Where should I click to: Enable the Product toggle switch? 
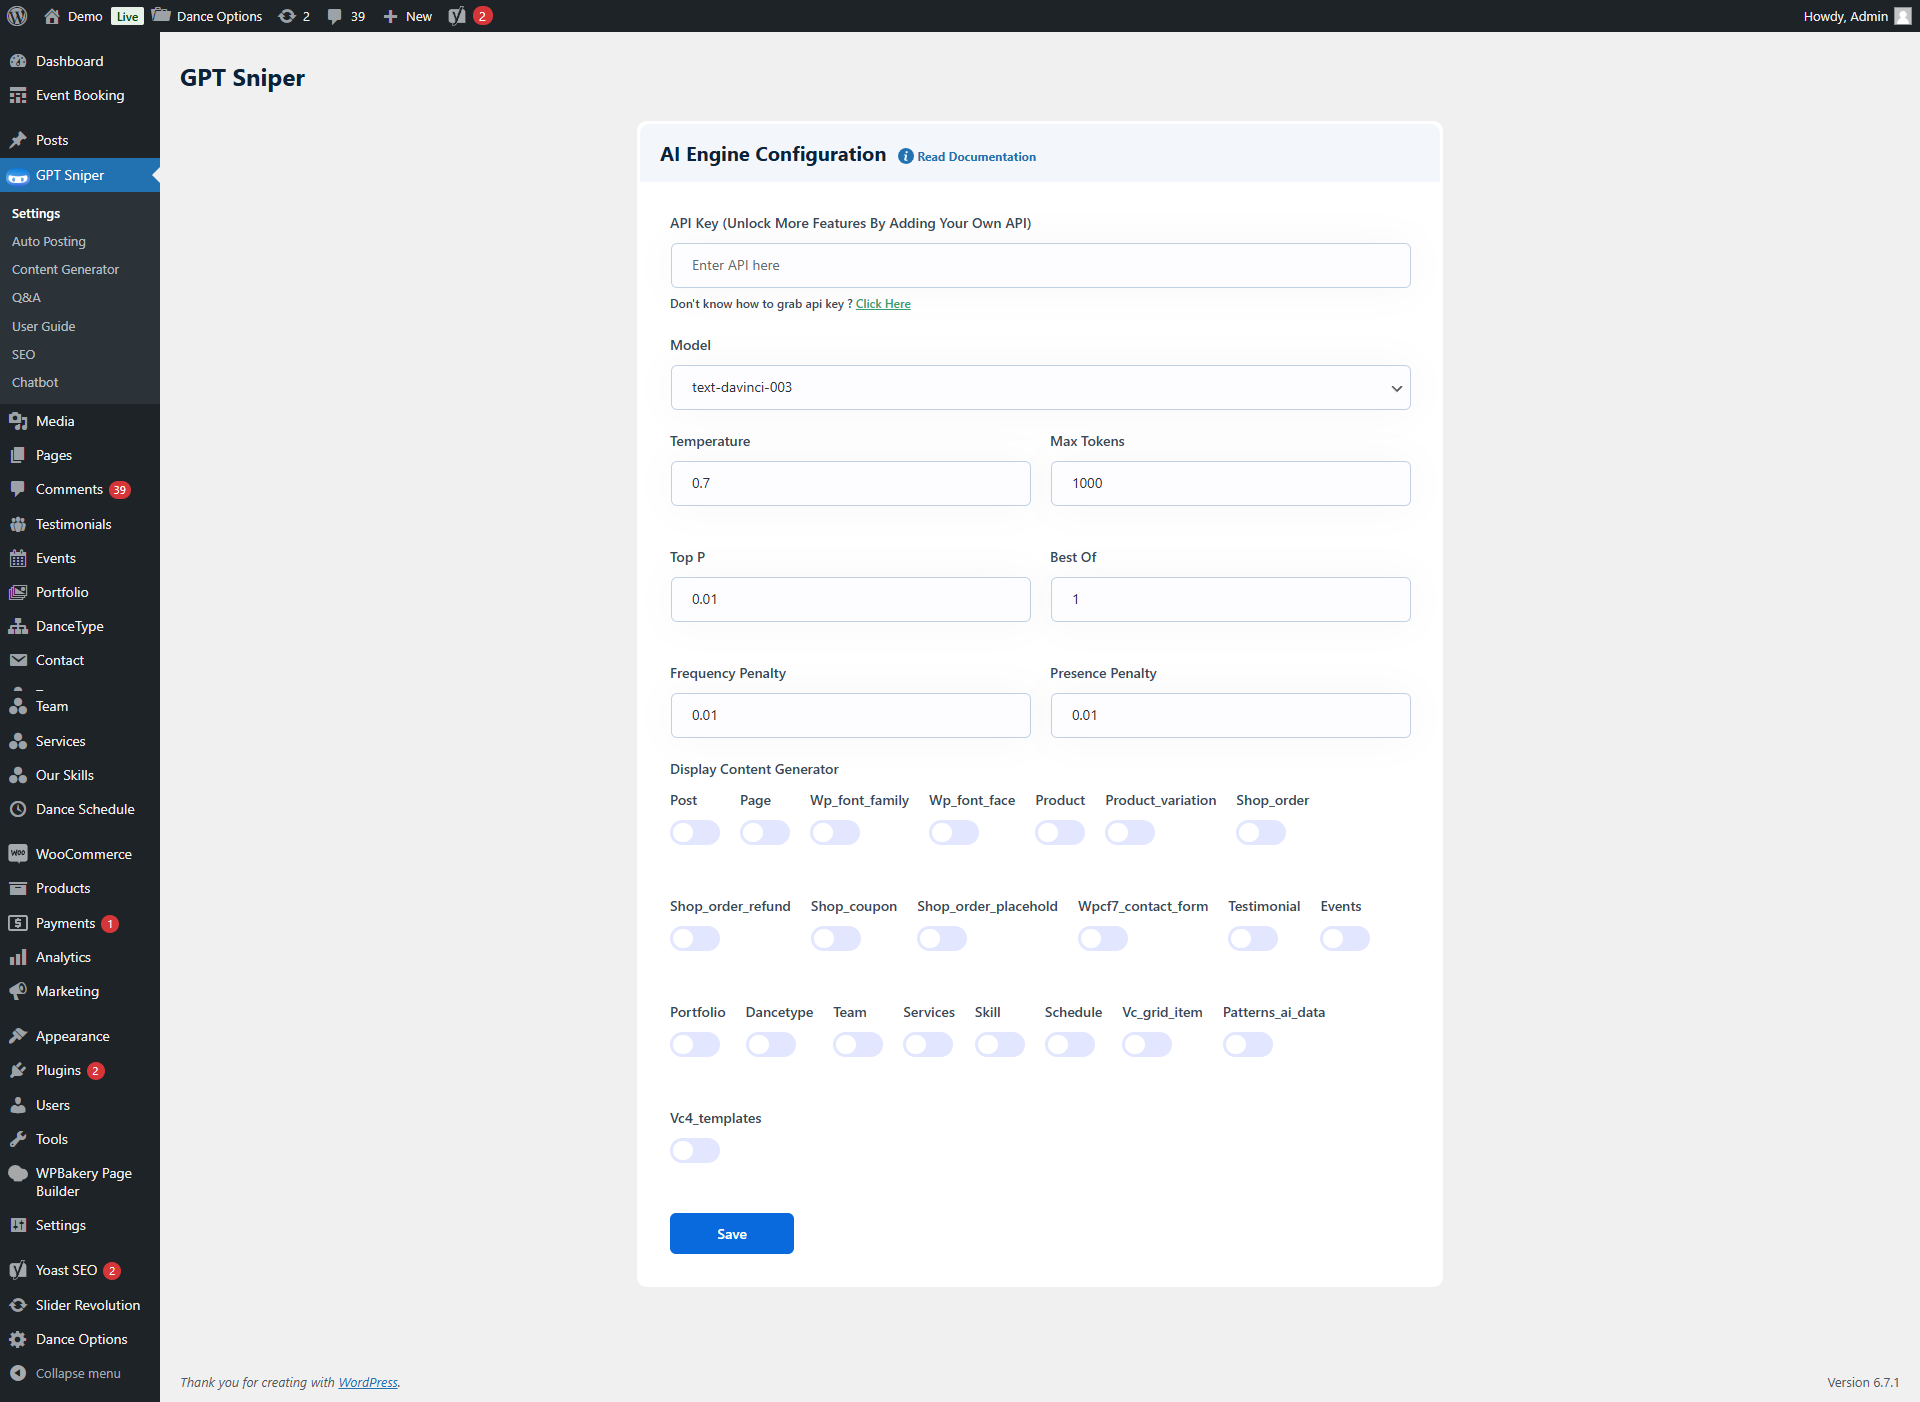click(x=1060, y=832)
